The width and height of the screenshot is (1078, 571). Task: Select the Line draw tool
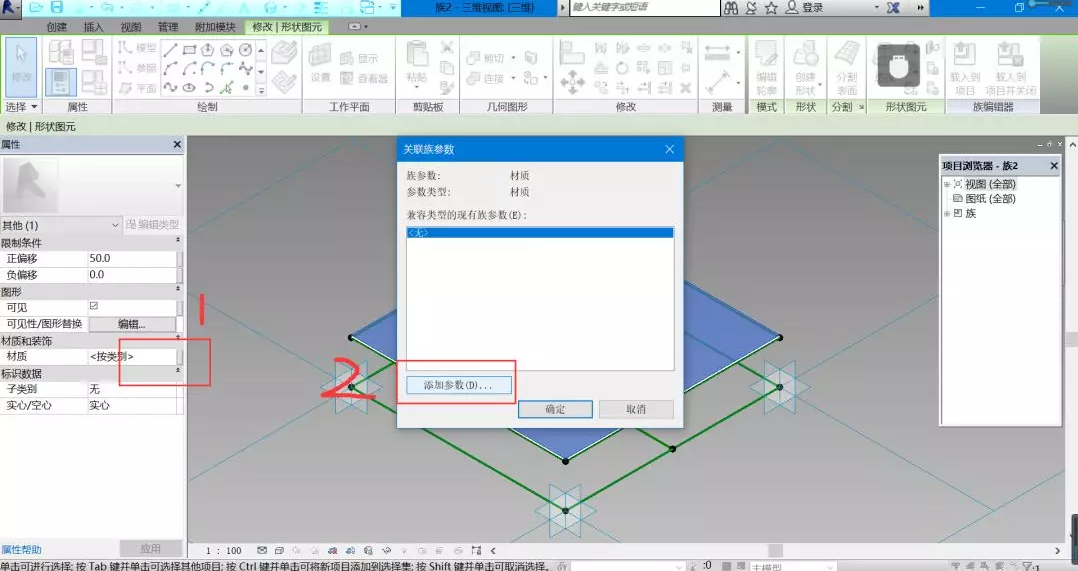(x=171, y=49)
